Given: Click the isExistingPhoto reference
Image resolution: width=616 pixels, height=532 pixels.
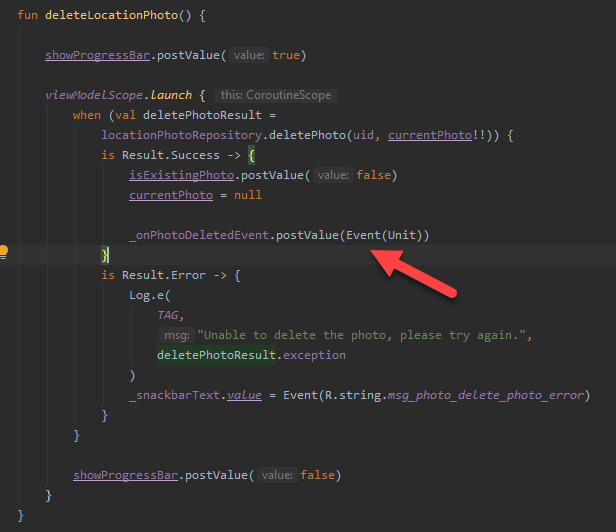Looking at the screenshot, I should [x=182, y=175].
